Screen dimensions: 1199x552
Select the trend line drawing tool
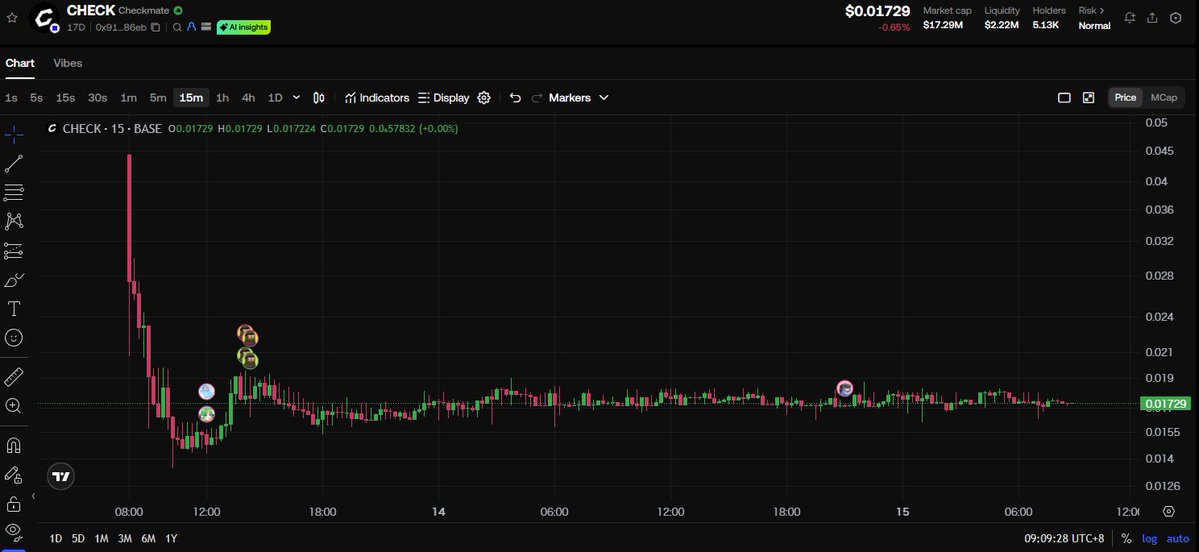(x=14, y=164)
